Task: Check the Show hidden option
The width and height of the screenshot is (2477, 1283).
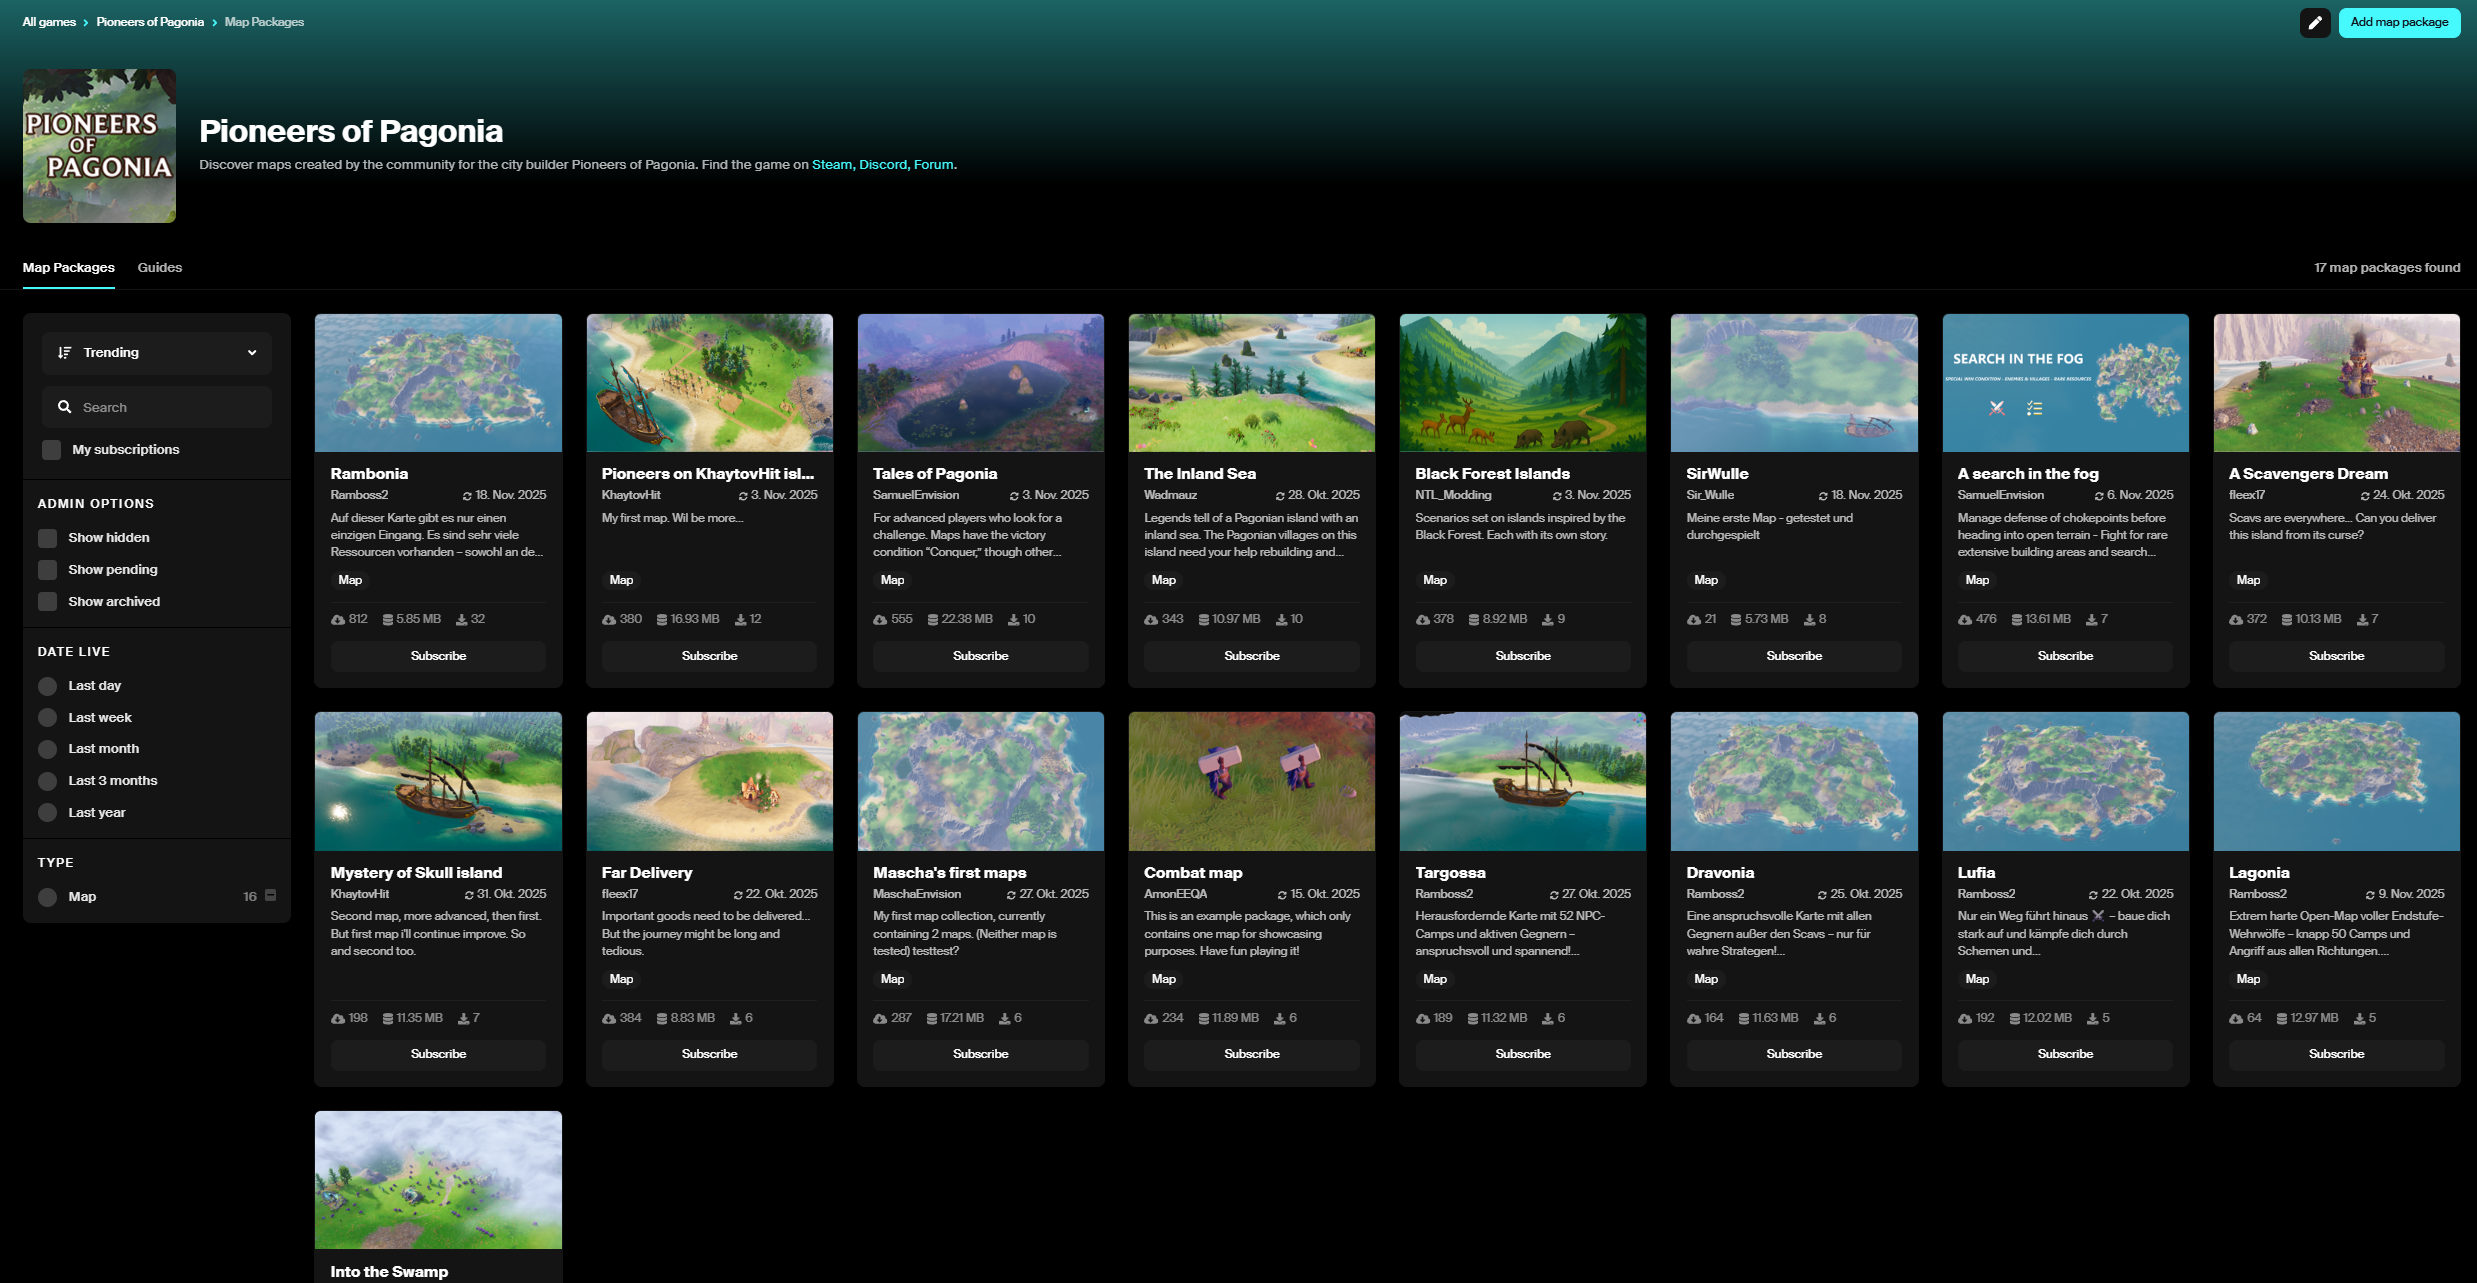Action: pyautogui.click(x=48, y=538)
